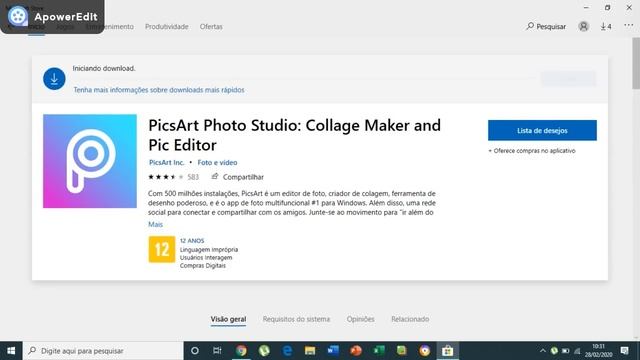The width and height of the screenshot is (640, 360).
Task: Open uTorrent from the taskbar
Action: point(264,351)
